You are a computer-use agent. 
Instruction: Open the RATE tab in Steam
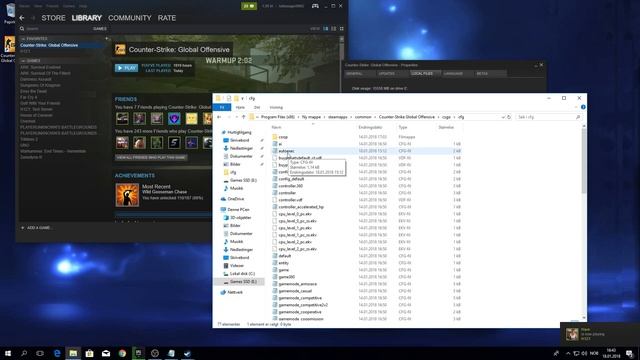click(x=167, y=18)
